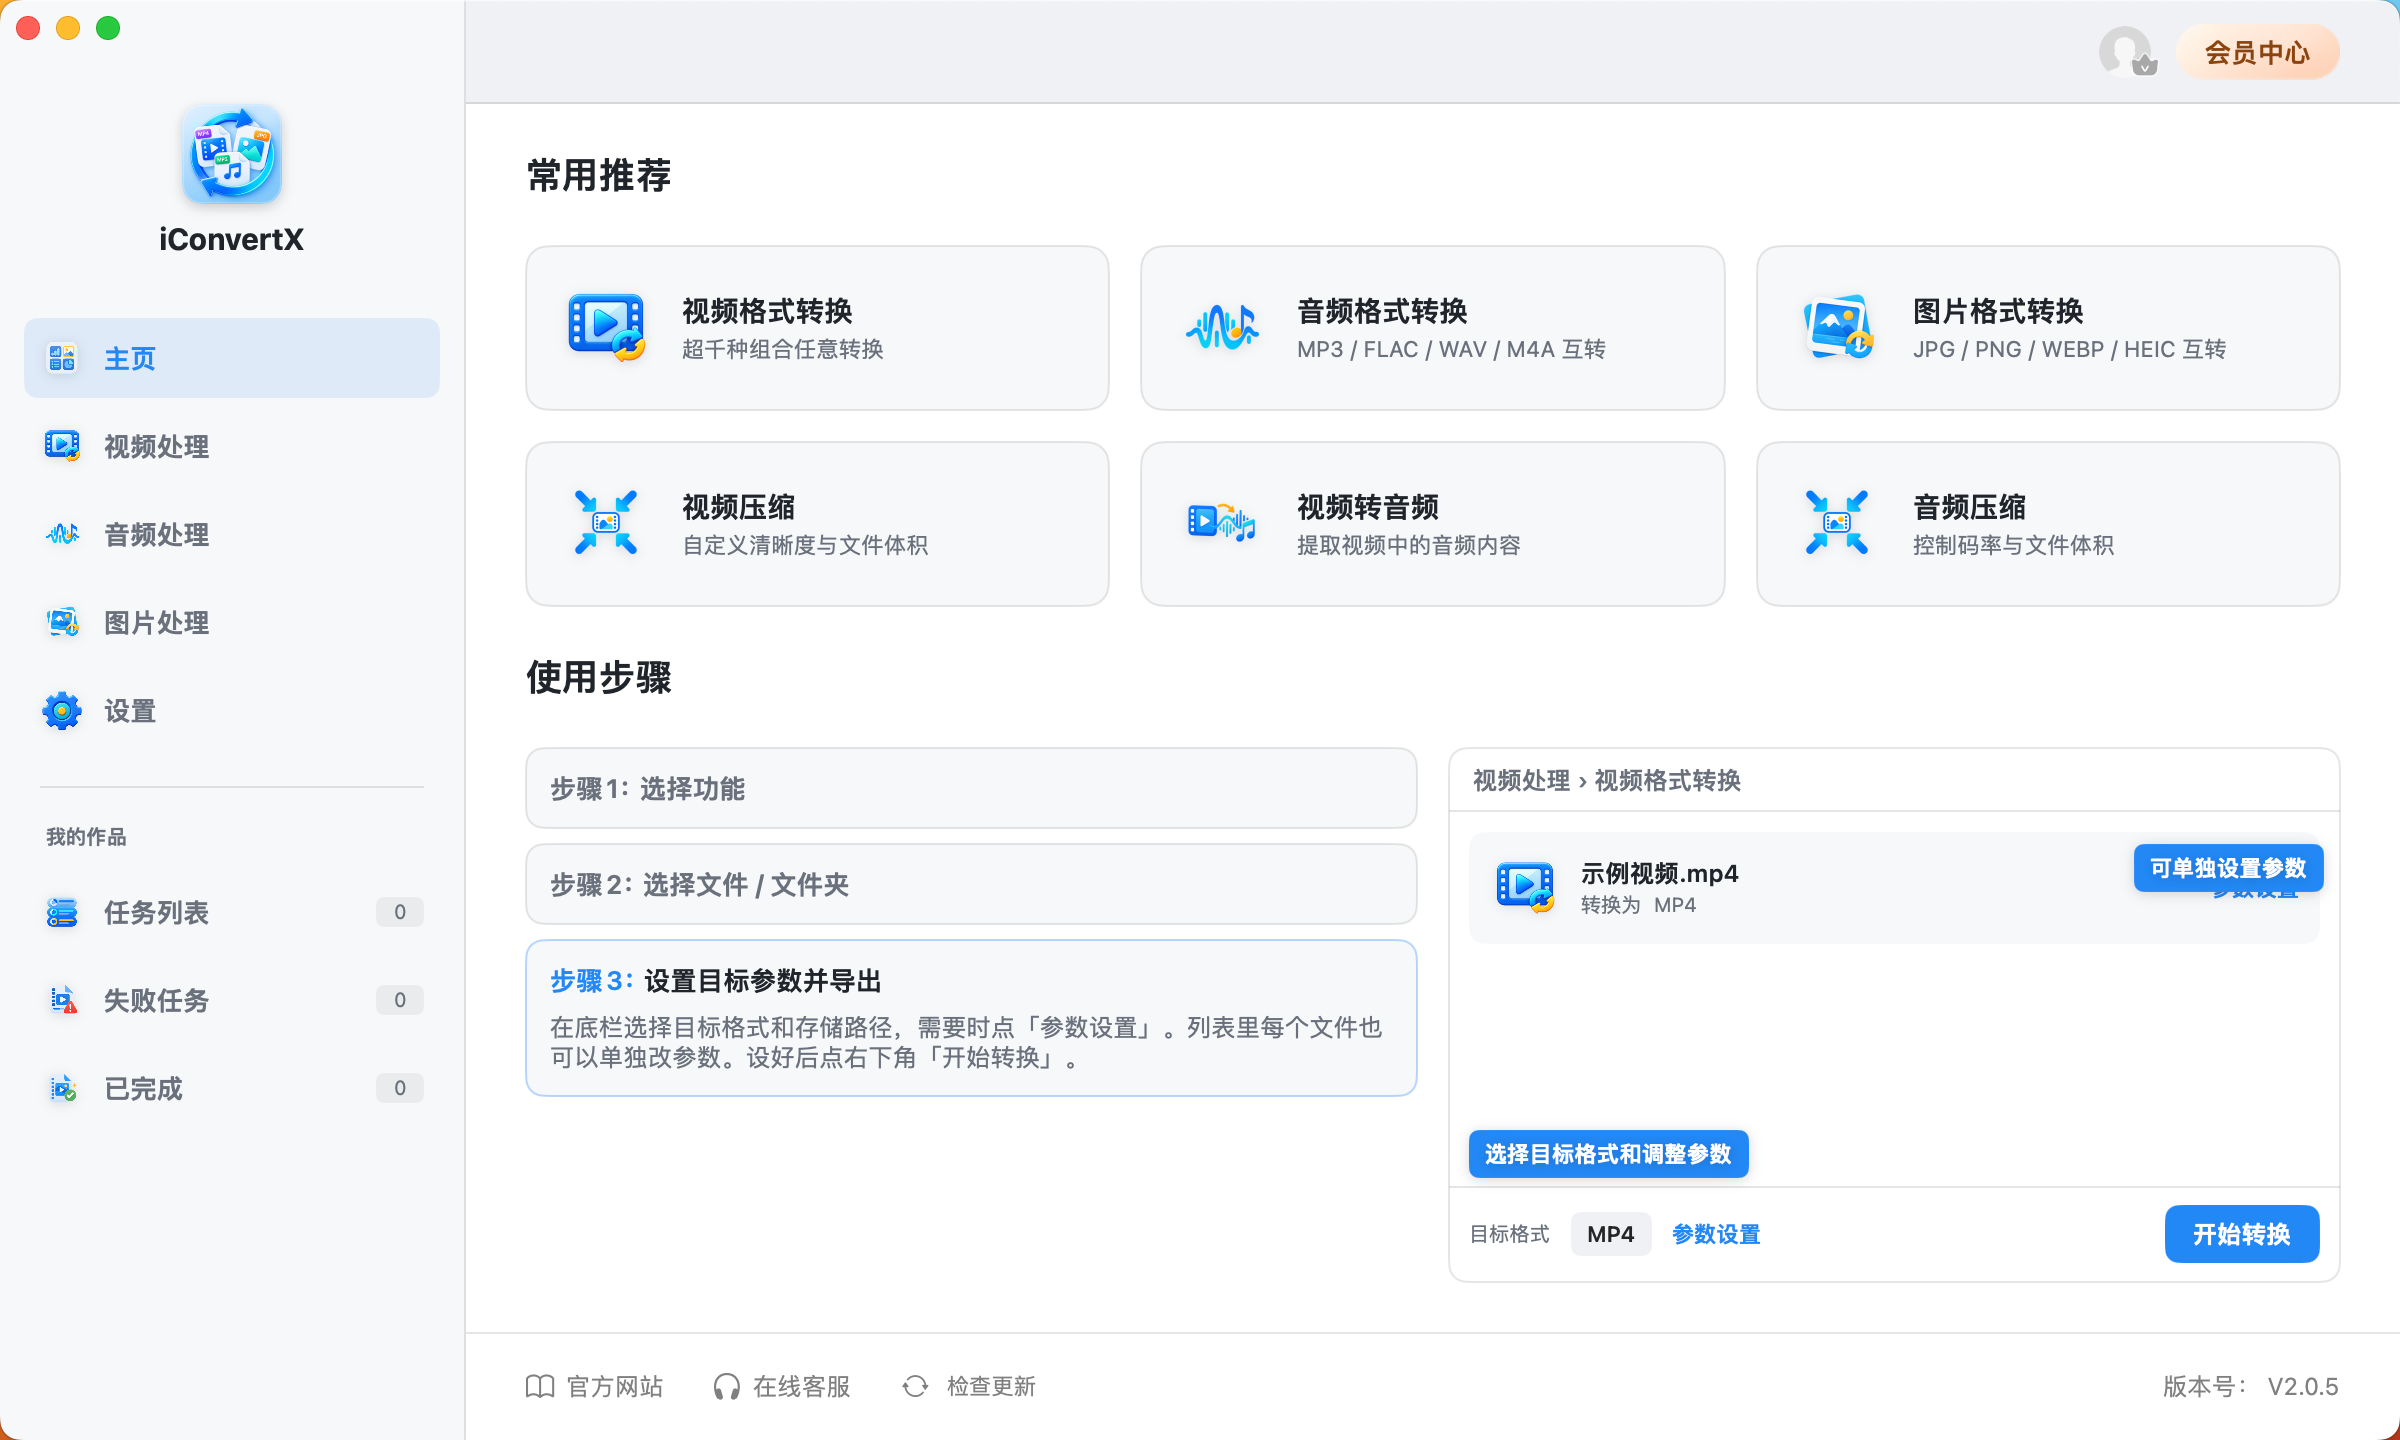This screenshot has height=1440, width=2400.
Task: Open the 官方网站 link
Action: 594,1386
